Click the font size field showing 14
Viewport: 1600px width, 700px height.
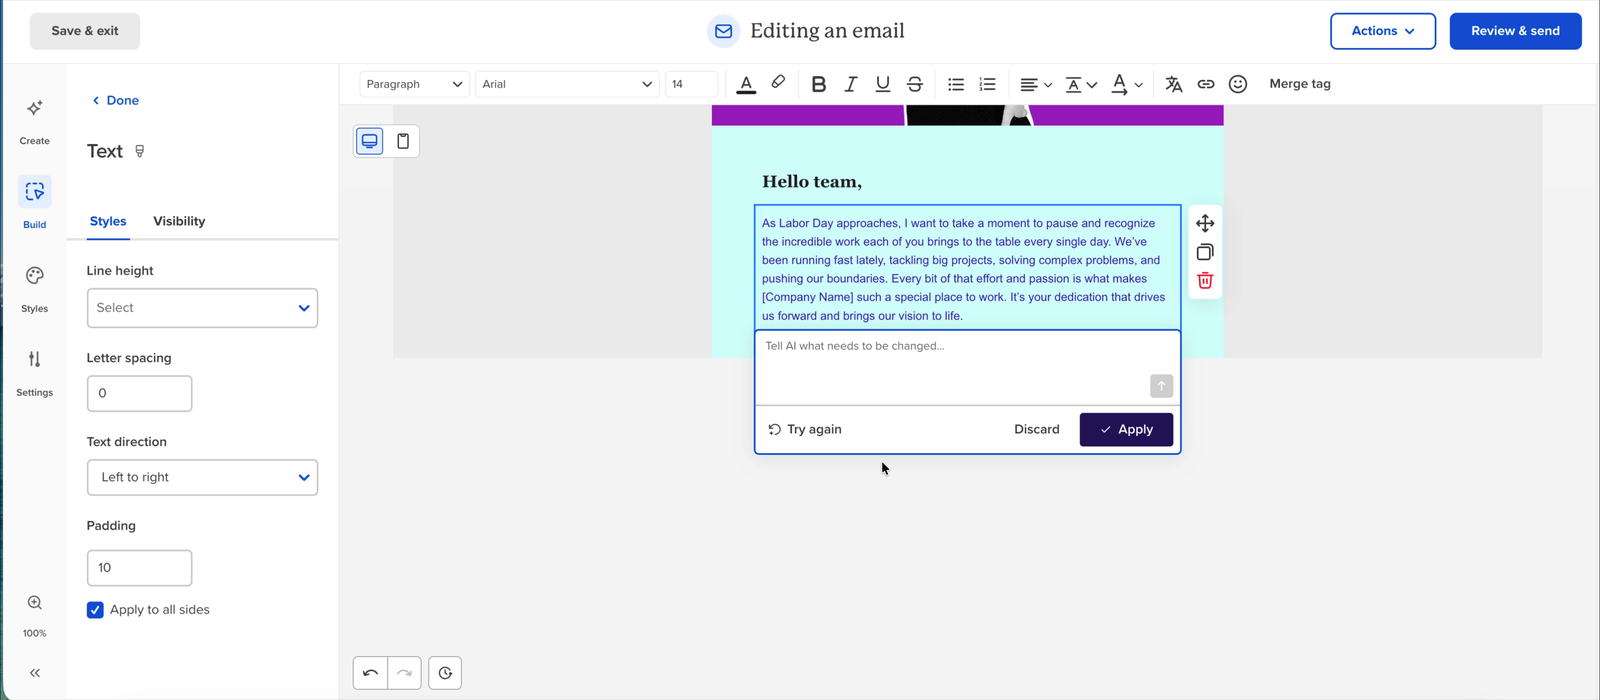tap(691, 84)
